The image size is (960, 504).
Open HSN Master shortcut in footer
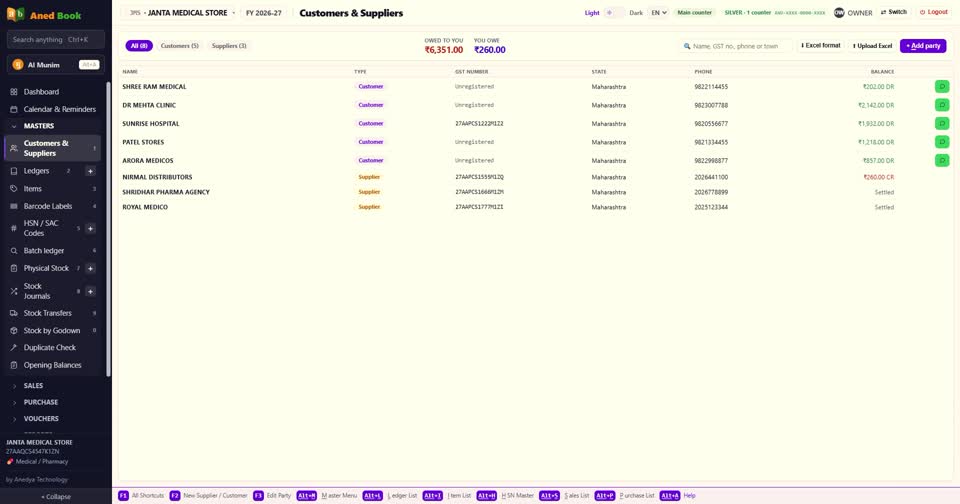(x=505, y=495)
